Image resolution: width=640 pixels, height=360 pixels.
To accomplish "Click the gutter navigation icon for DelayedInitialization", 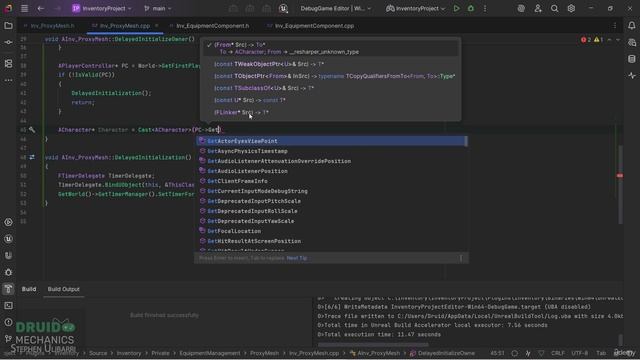I will tap(32, 157).
